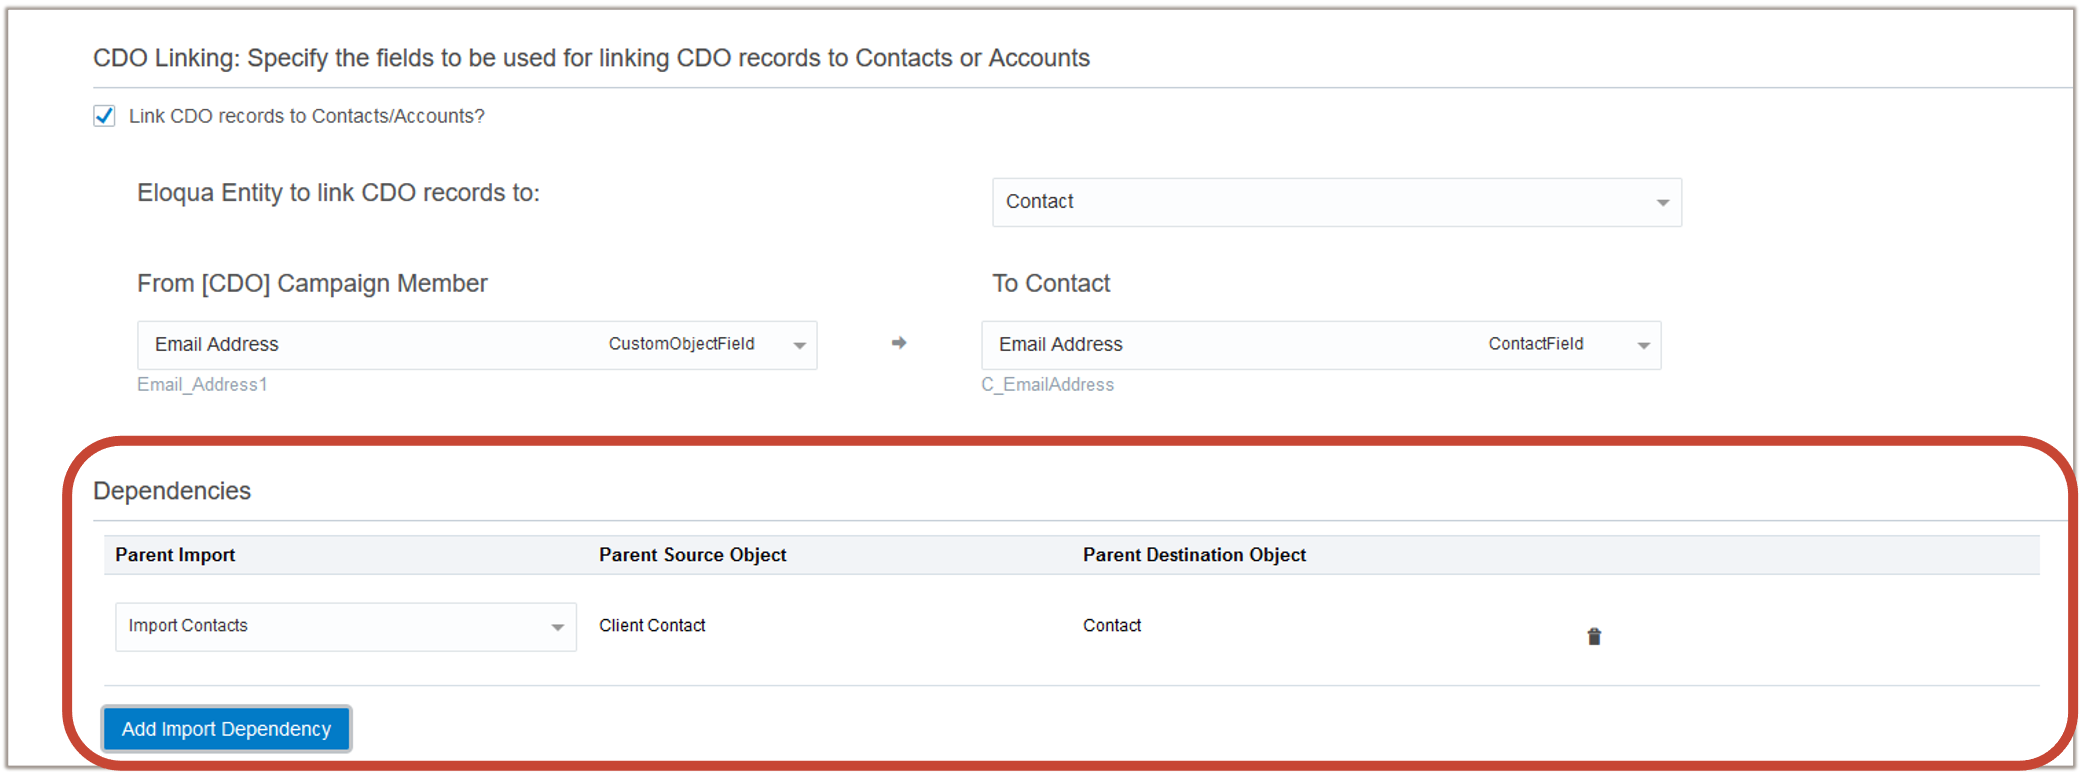Click the From [CDO] Campaign Member label

312,284
